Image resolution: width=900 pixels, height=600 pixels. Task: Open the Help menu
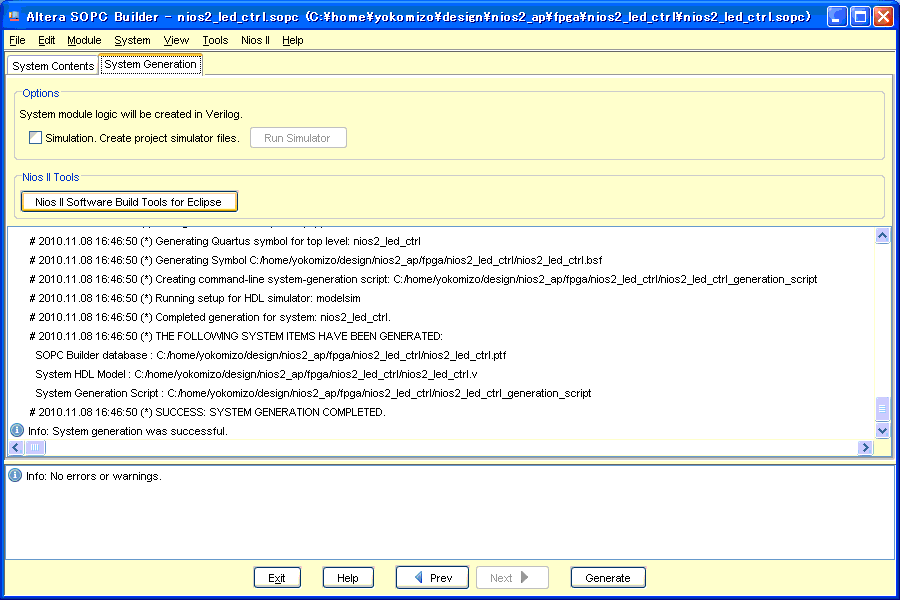[293, 40]
